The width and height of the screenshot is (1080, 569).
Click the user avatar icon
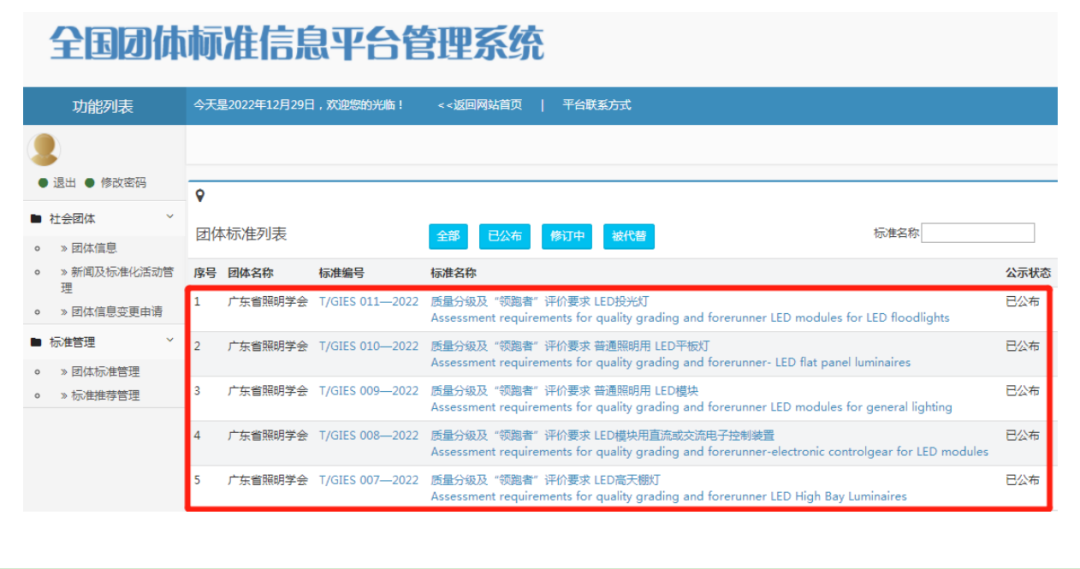(x=44, y=149)
